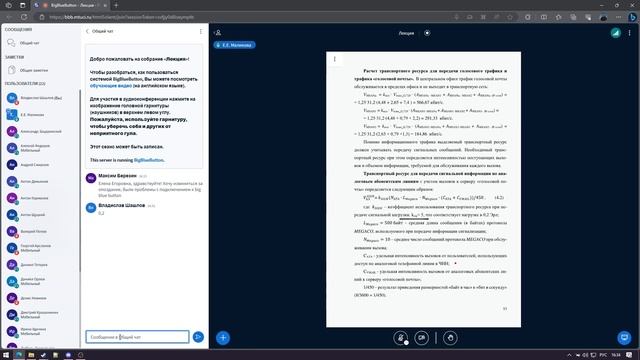Open chat options three-dot menu
The width and height of the screenshot is (640, 360).
(x=200, y=31)
